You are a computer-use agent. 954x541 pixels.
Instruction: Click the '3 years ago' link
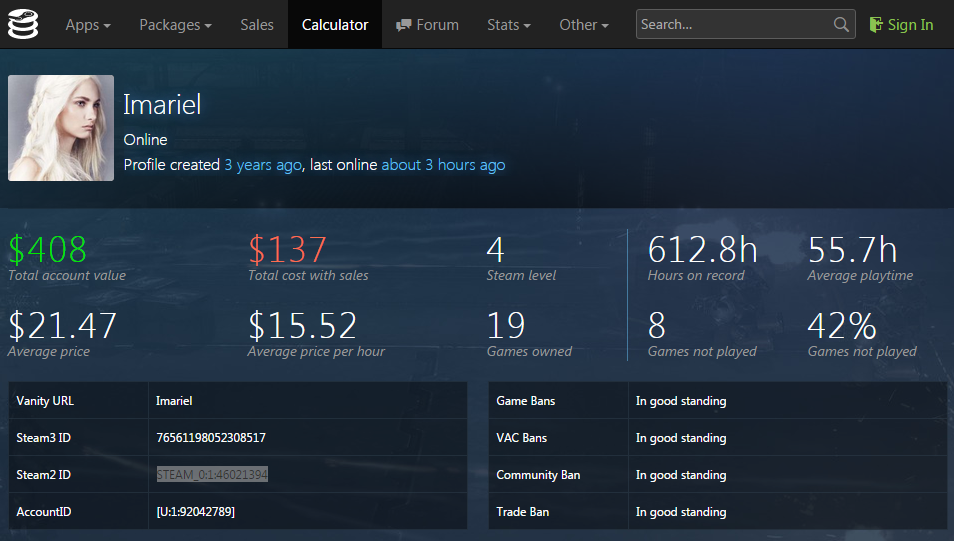263,165
